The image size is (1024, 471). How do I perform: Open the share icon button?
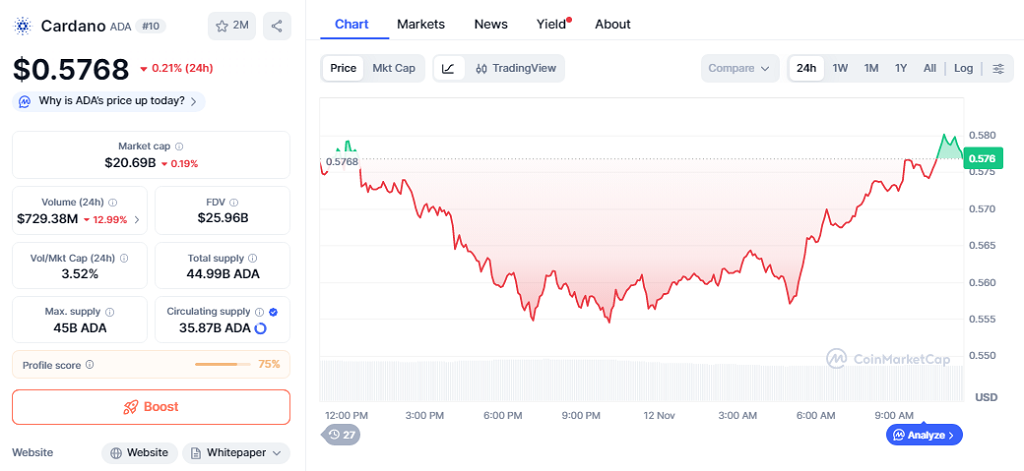277,26
